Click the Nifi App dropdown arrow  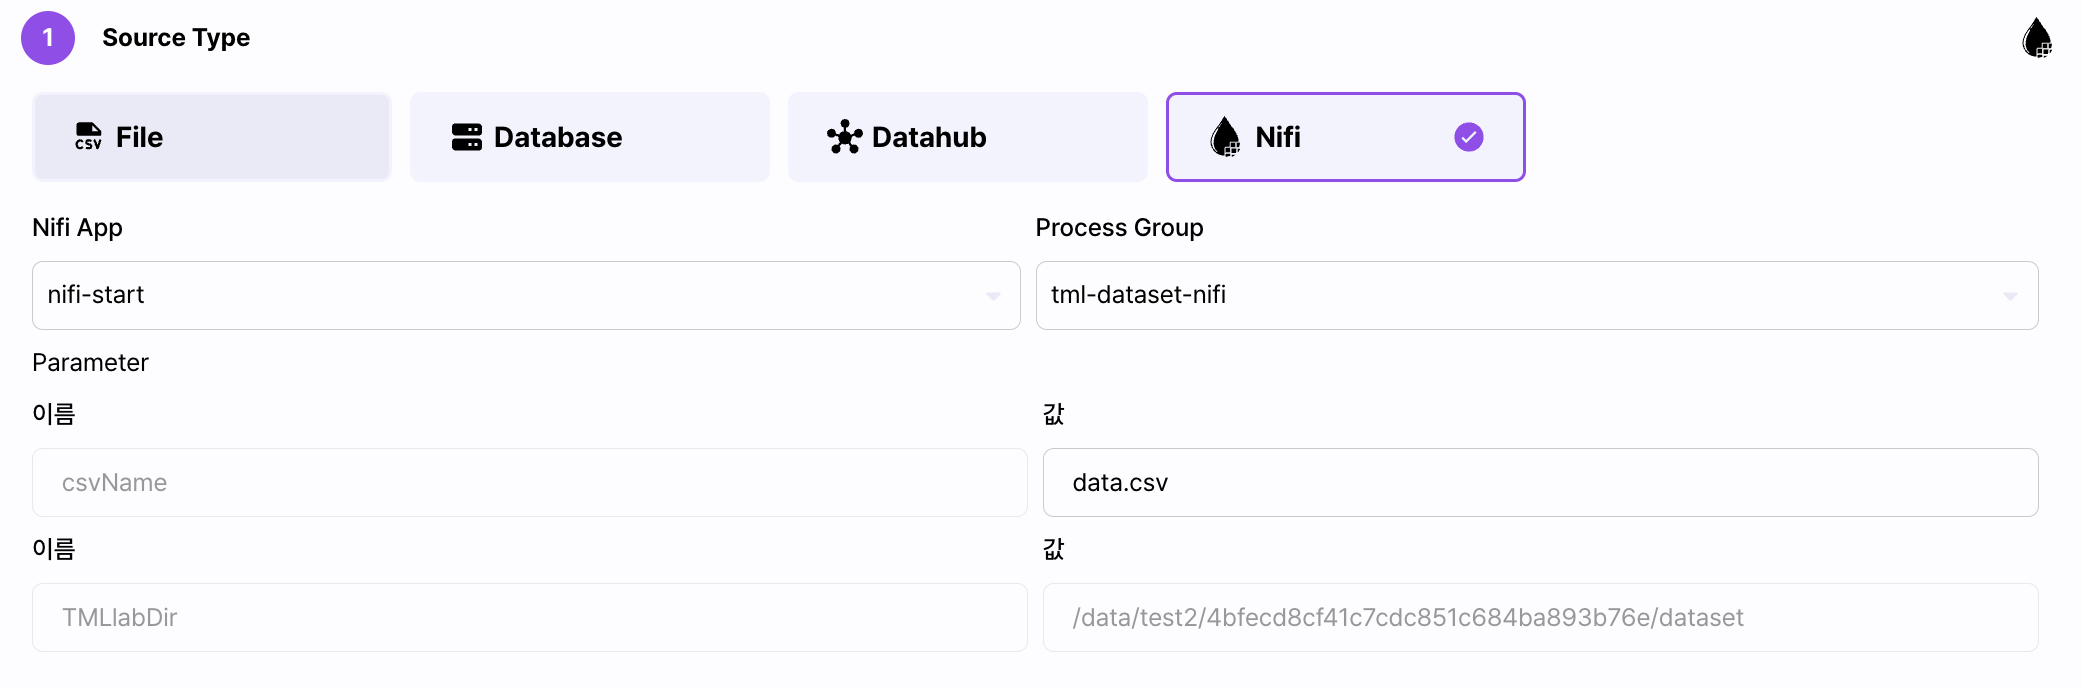[993, 296]
